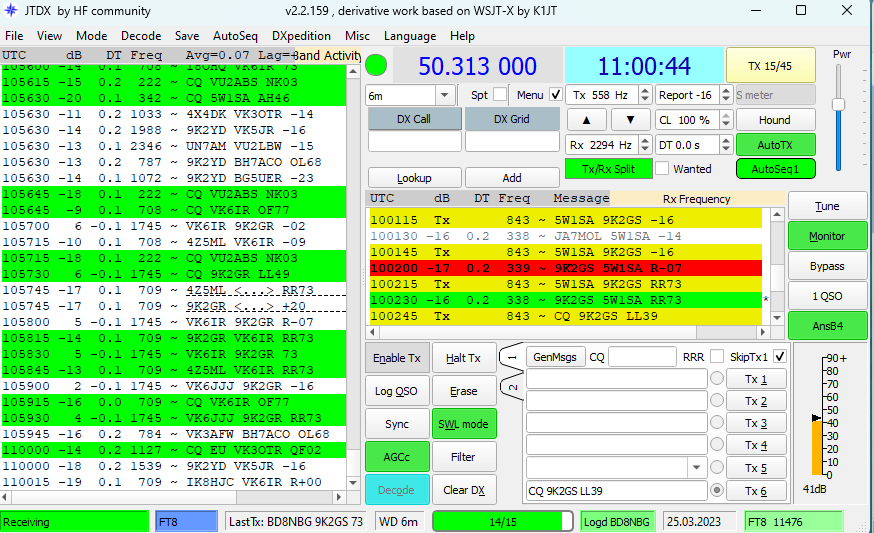Select message tab 2
Image resolution: width=874 pixels, height=533 pixels.
(513, 386)
